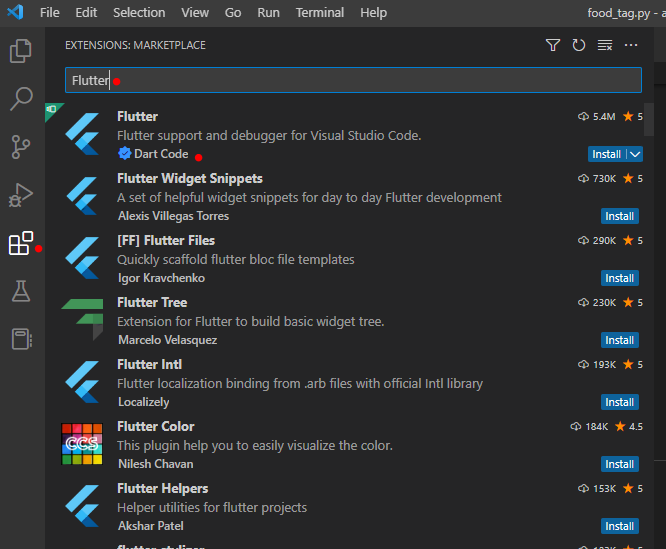Install Flutter Helpers extension
Screen dimensions: 666x549
[620, 526]
